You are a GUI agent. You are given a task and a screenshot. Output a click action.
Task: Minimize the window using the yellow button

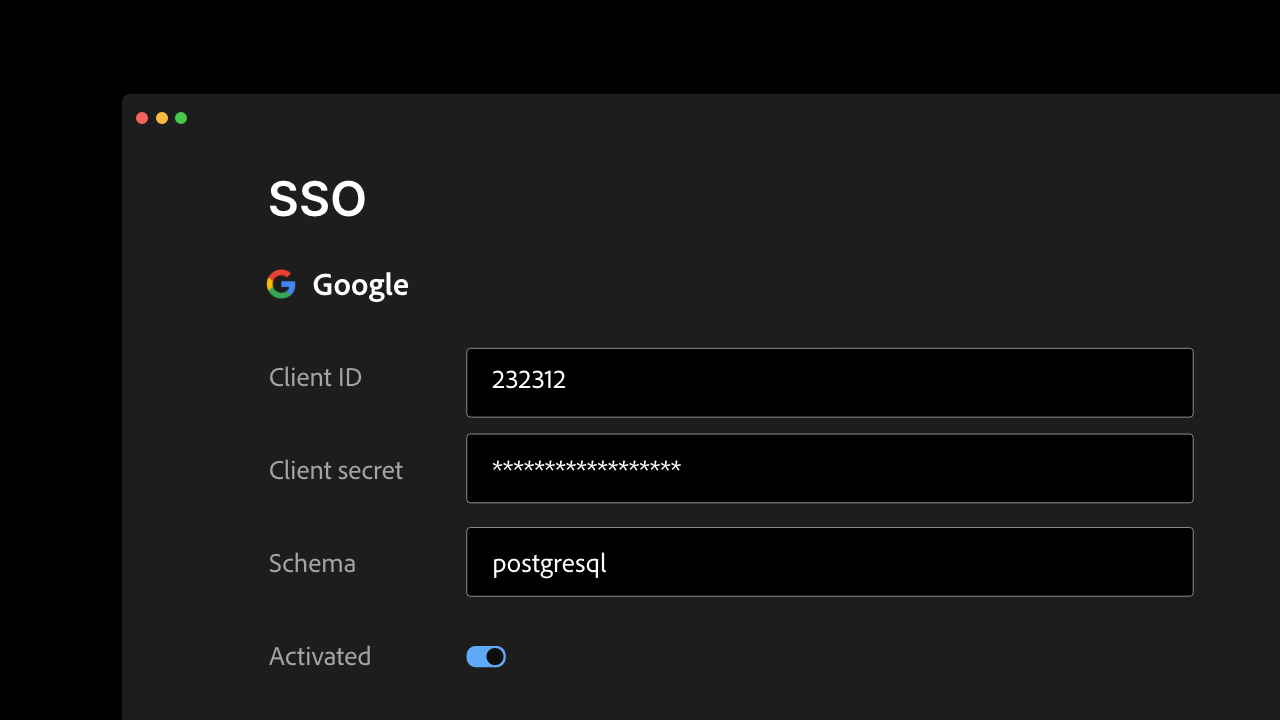tap(162, 118)
